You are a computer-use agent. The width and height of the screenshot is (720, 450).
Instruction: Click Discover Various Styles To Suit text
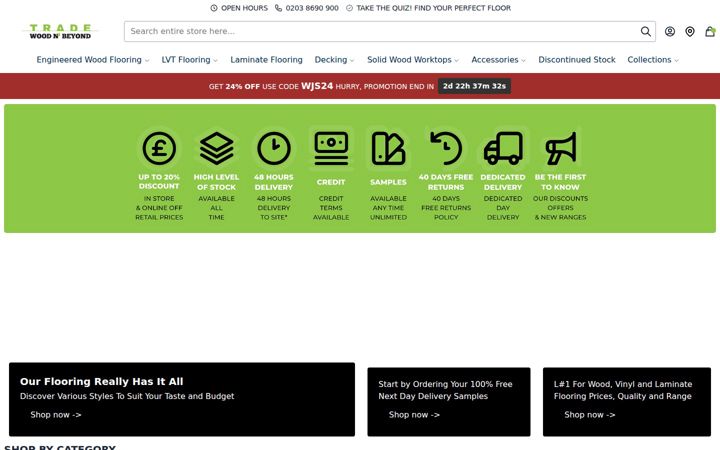tap(127, 396)
